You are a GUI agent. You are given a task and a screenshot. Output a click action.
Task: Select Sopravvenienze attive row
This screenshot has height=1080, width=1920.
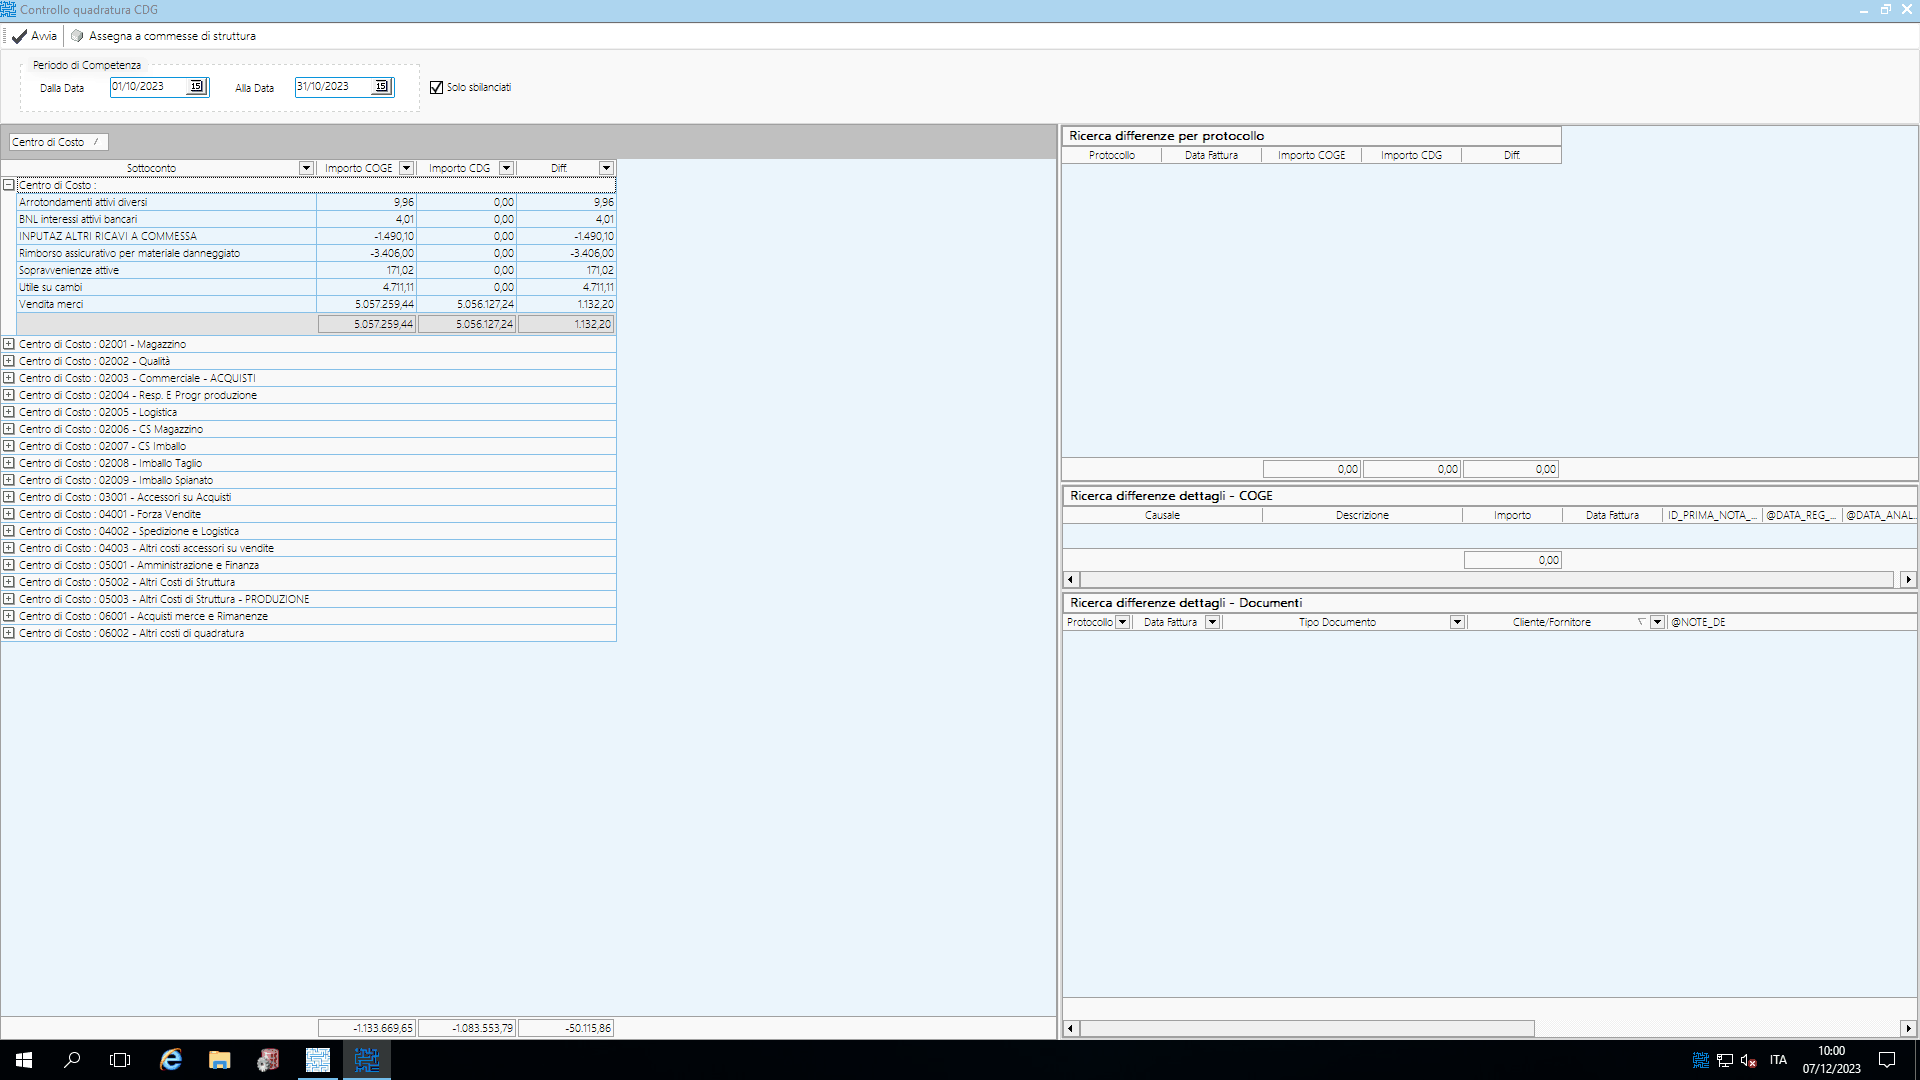(x=316, y=270)
